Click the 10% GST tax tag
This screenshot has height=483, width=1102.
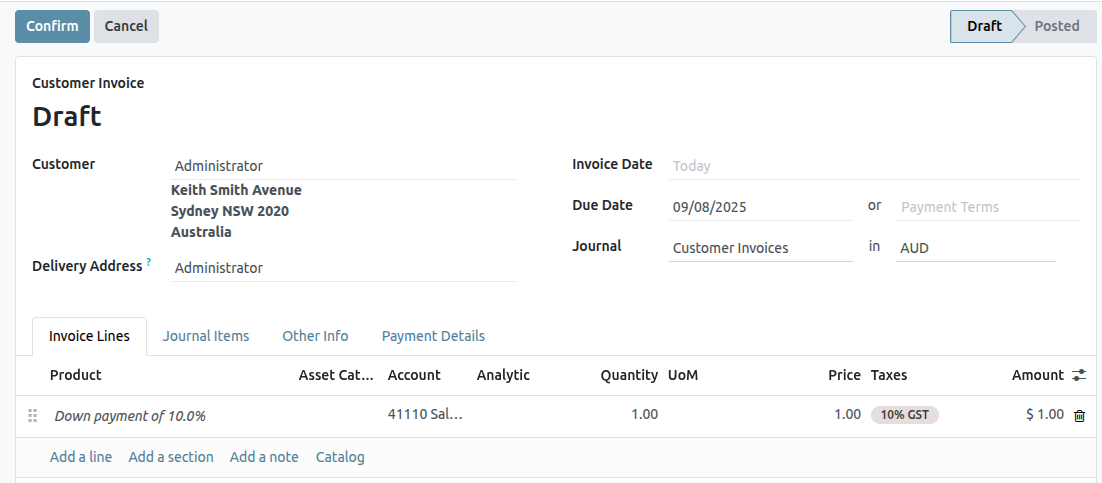[904, 415]
